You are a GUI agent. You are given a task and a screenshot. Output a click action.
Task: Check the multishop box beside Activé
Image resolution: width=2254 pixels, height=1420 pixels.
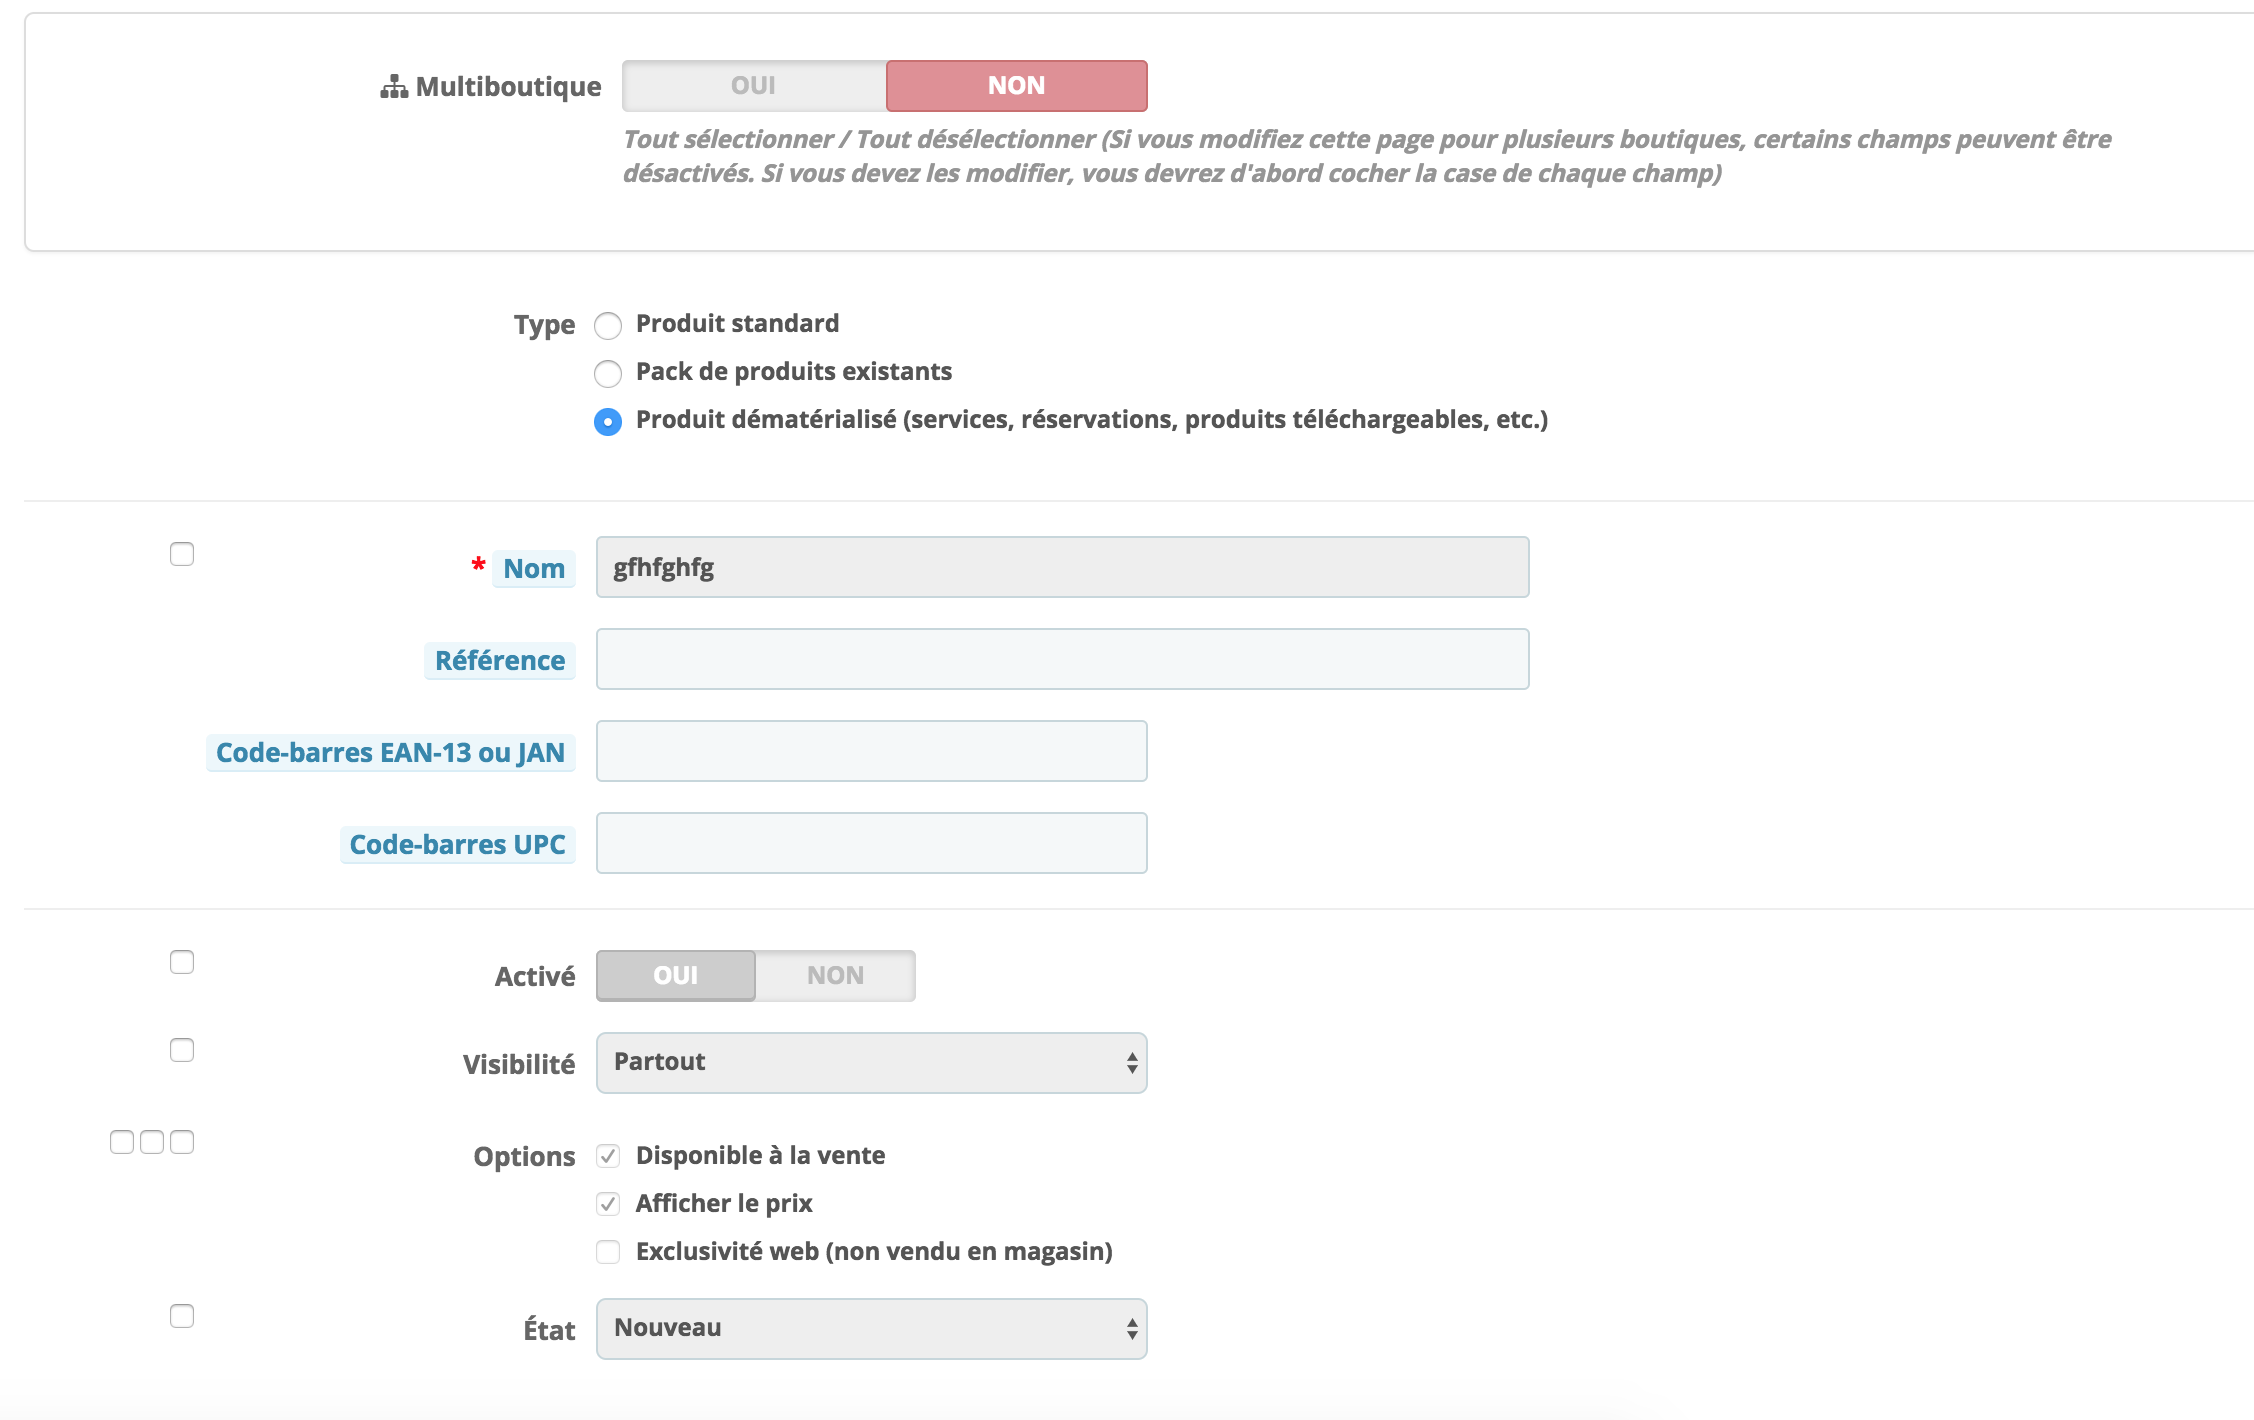tap(182, 962)
